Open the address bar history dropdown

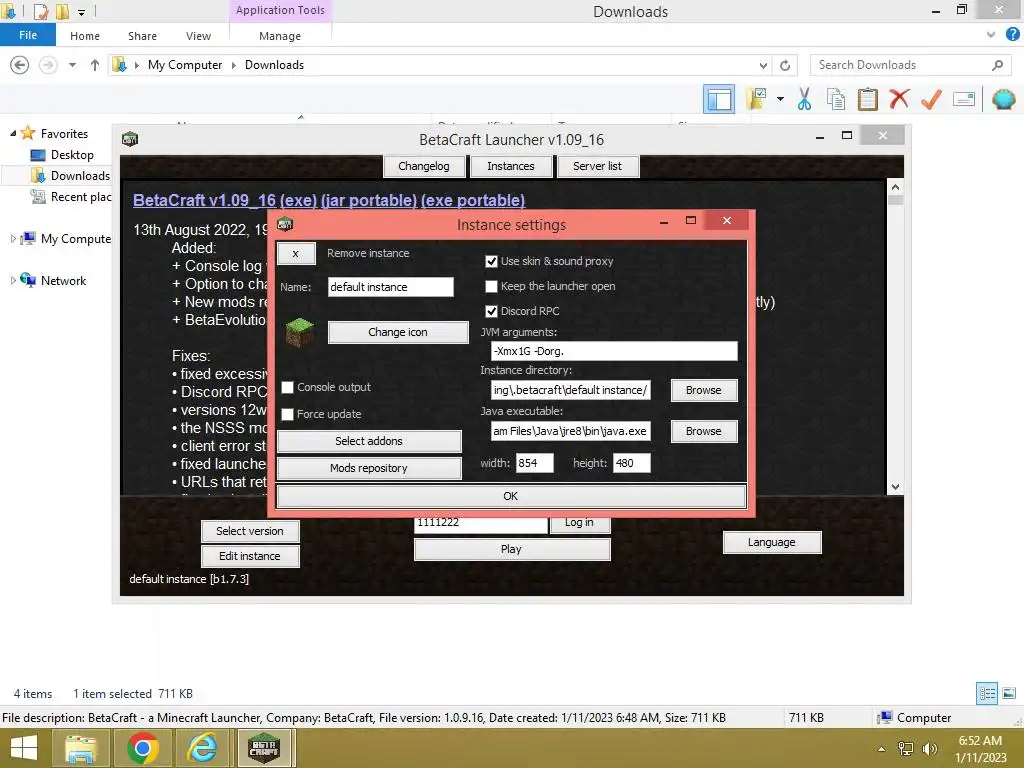763,65
